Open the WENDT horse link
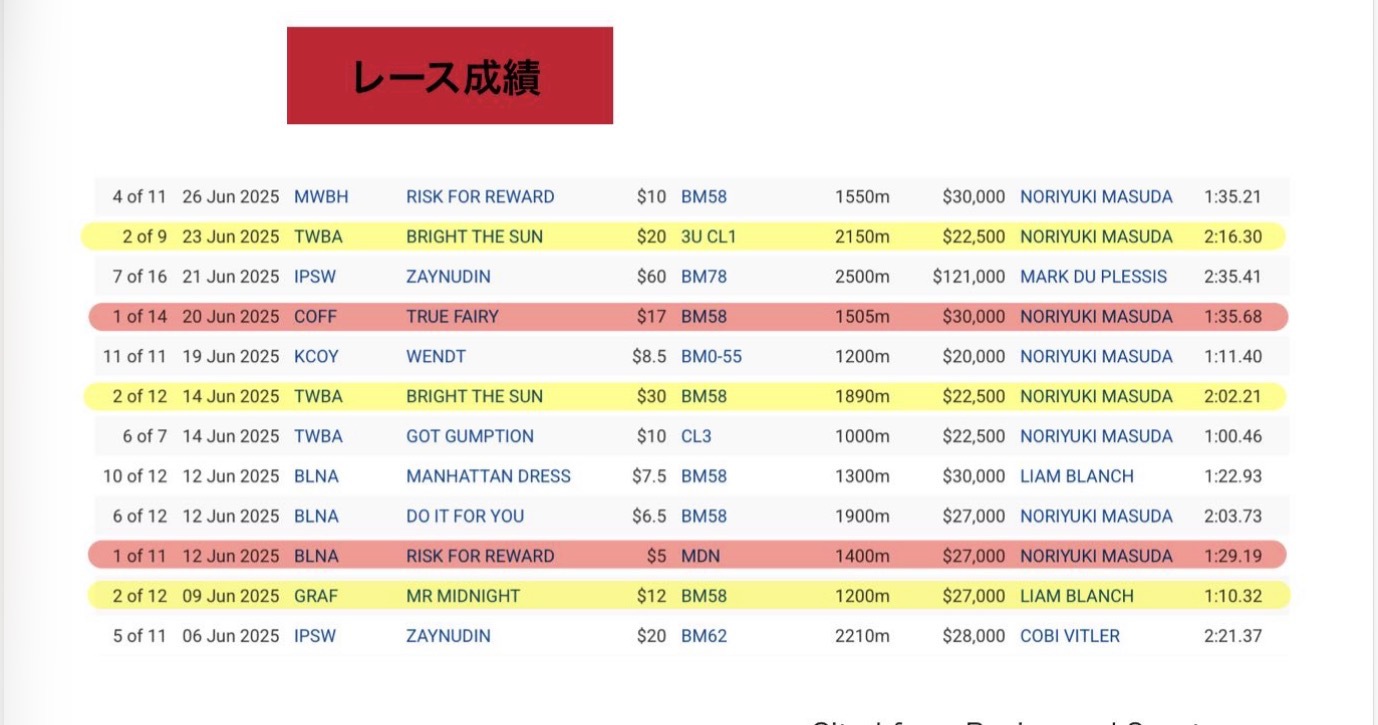This screenshot has height=725, width=1378. tap(436, 357)
